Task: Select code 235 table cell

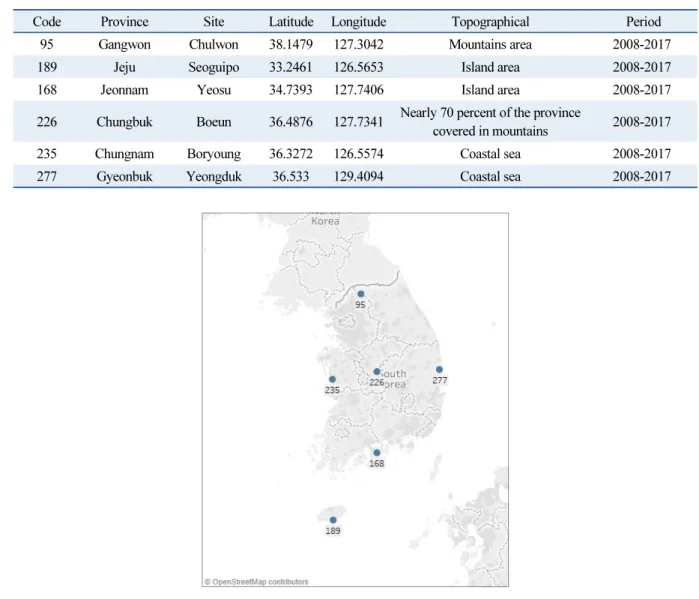Action: click(x=47, y=153)
